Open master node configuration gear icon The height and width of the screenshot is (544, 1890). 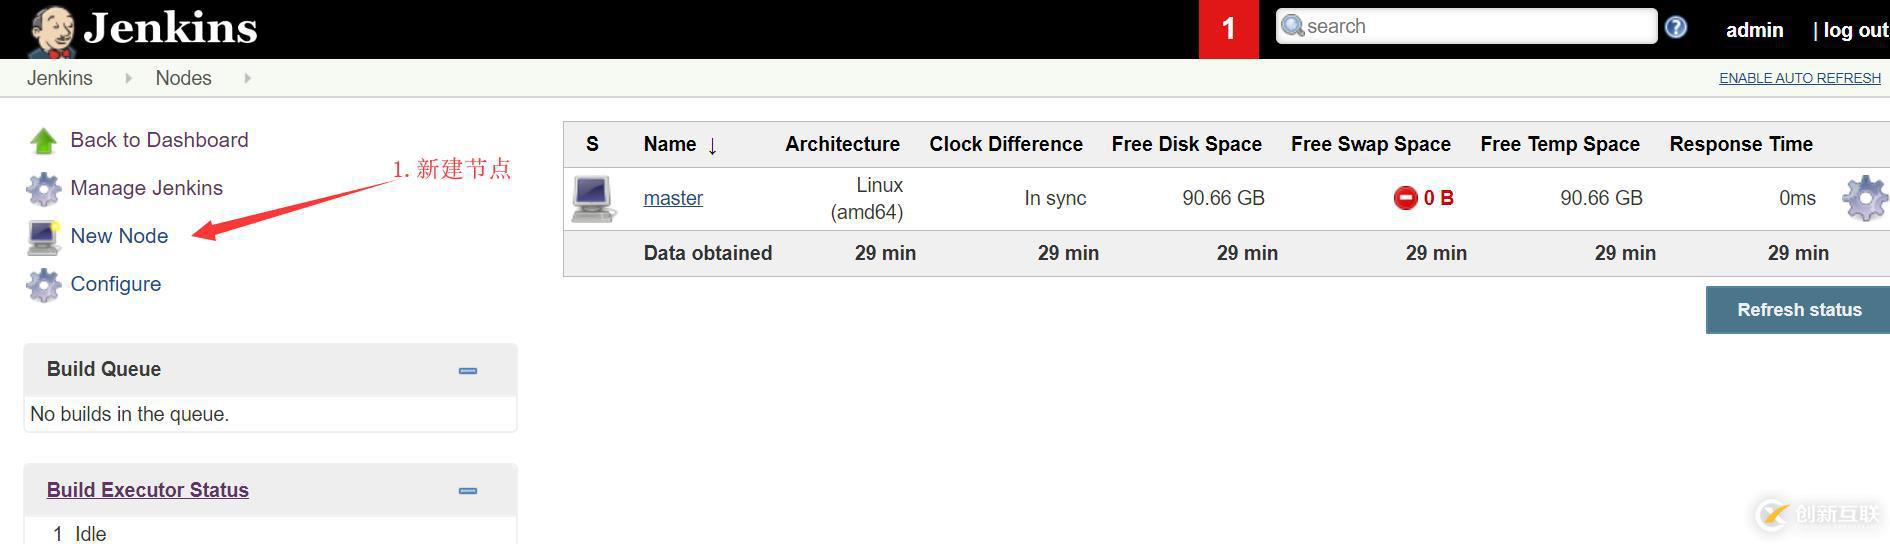click(x=1864, y=198)
